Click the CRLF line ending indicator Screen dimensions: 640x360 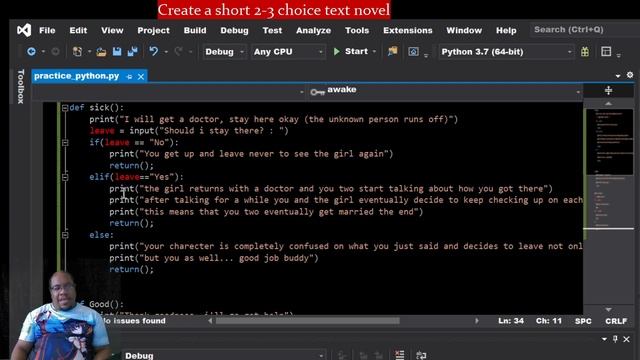[616, 321]
